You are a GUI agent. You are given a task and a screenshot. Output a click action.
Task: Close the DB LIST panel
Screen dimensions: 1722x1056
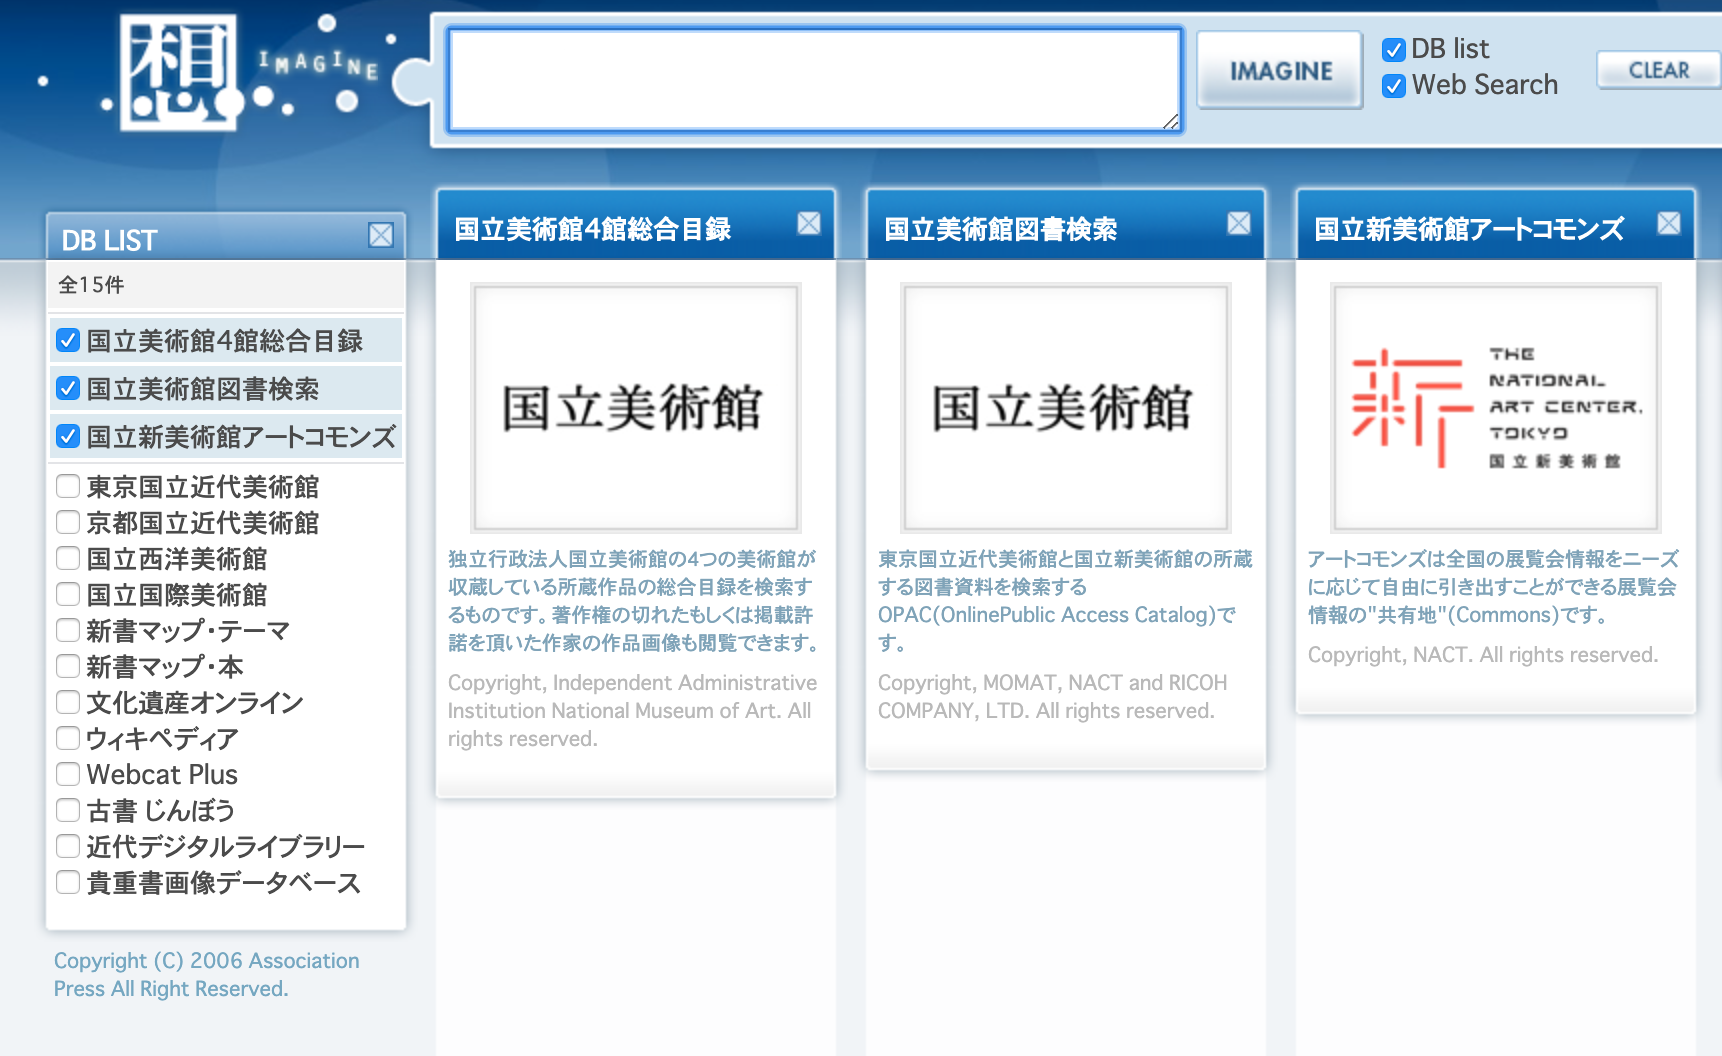pos(381,235)
